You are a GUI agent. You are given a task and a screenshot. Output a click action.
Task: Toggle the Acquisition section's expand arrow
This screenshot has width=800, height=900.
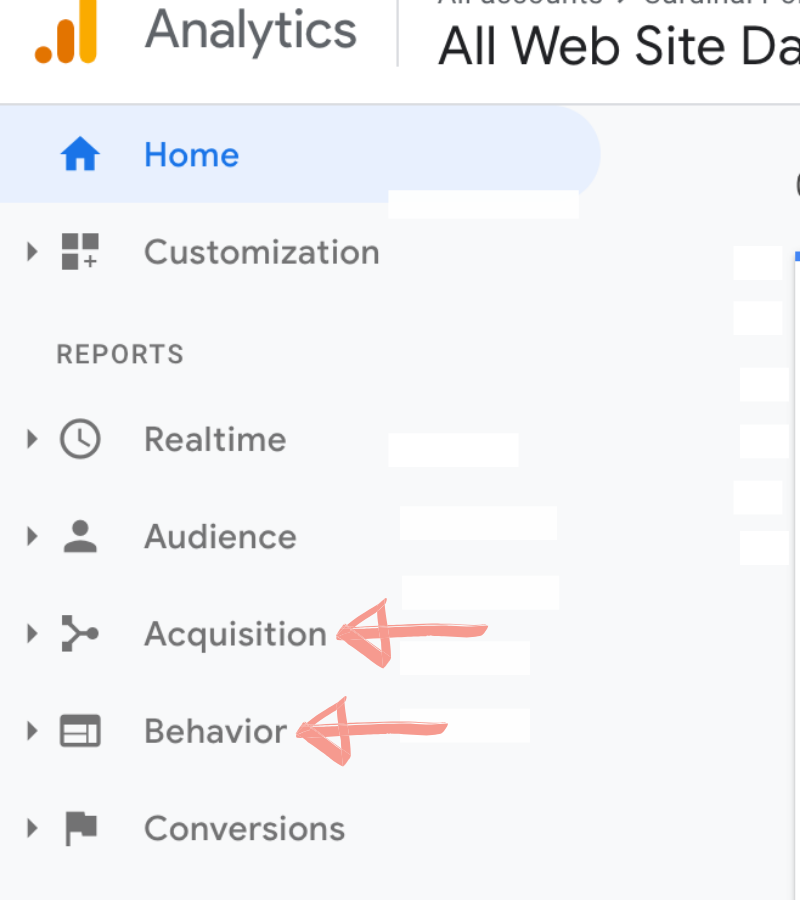coord(32,634)
